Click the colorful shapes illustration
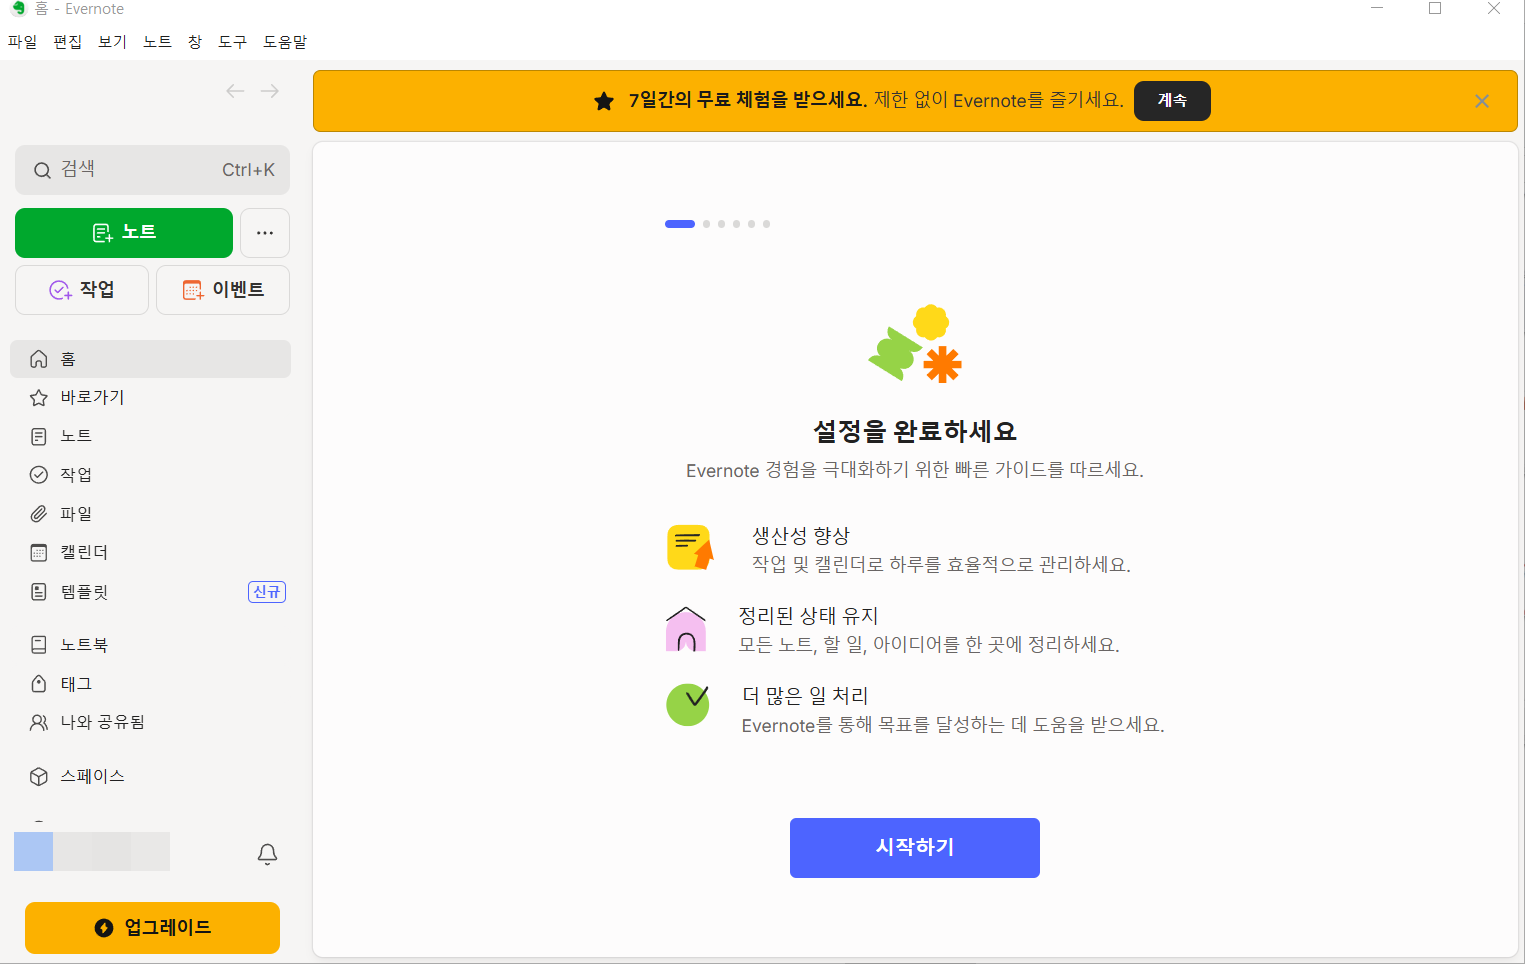 click(915, 344)
